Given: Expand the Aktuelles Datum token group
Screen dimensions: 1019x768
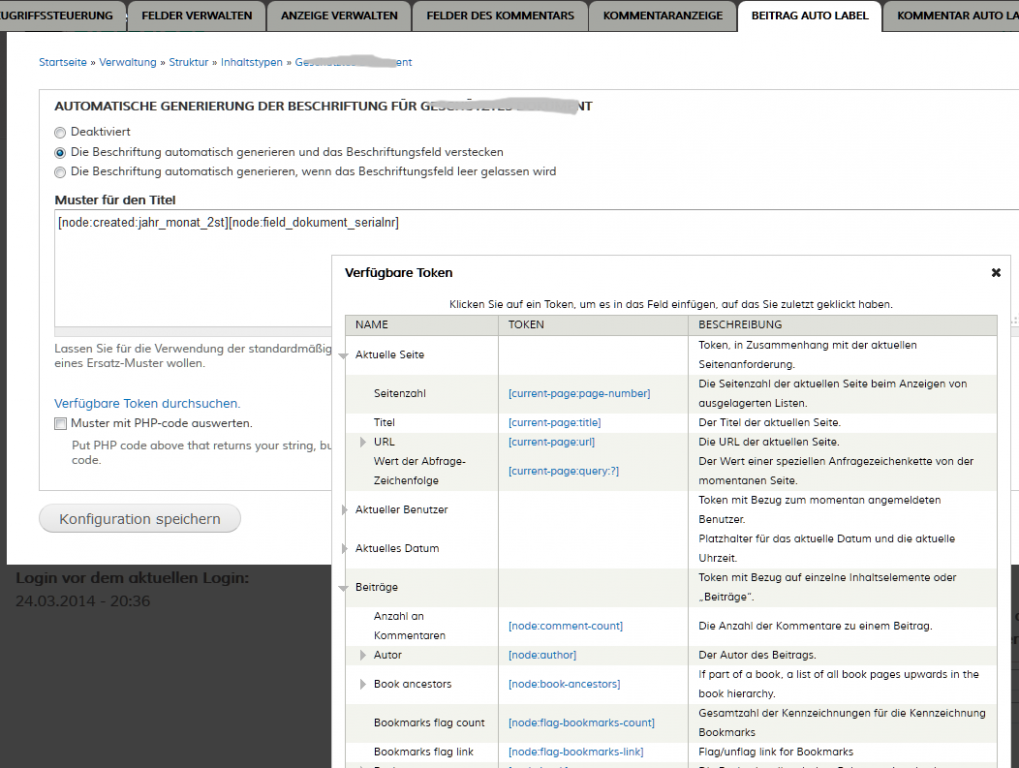Looking at the screenshot, I should tap(345, 549).
